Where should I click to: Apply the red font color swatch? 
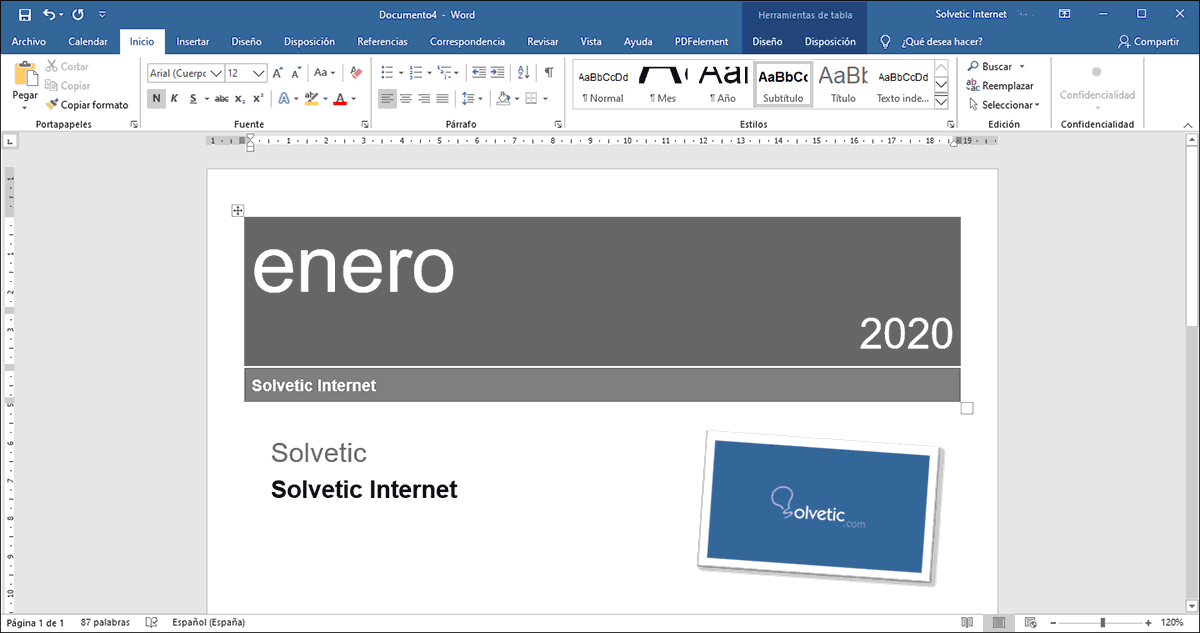(x=340, y=98)
